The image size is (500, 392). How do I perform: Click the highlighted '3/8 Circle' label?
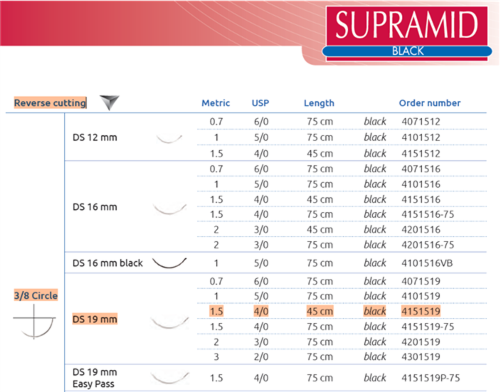[x=36, y=295]
